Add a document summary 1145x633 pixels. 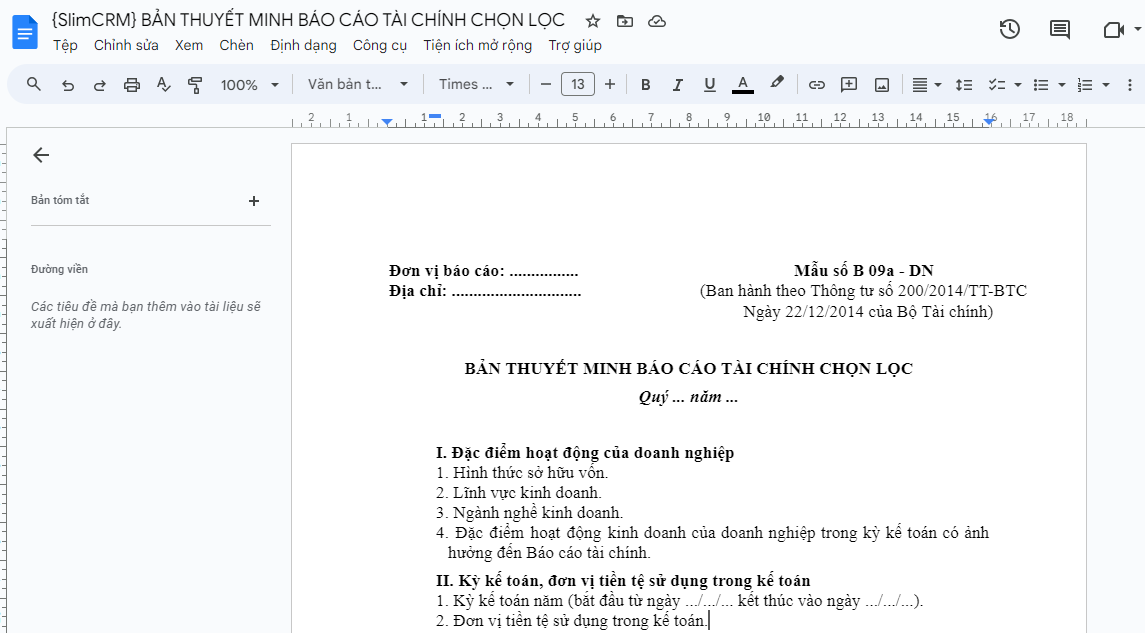click(253, 200)
